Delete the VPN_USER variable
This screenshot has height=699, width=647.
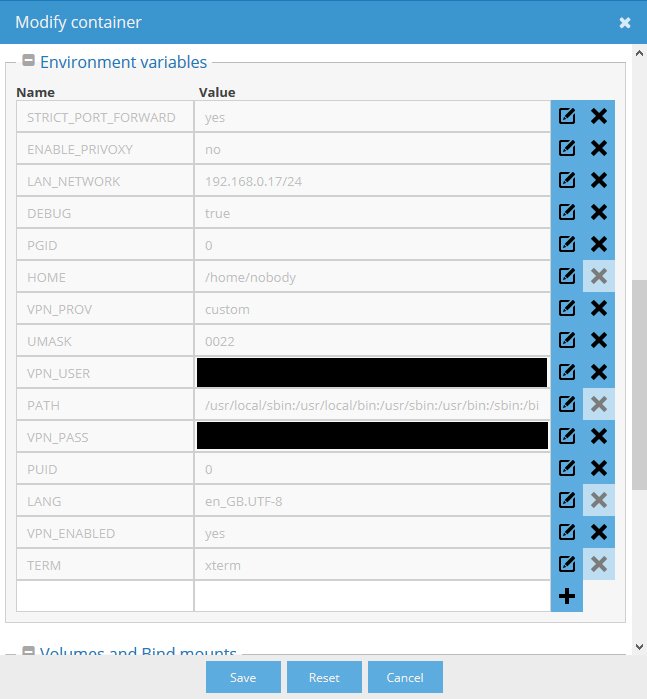599,372
